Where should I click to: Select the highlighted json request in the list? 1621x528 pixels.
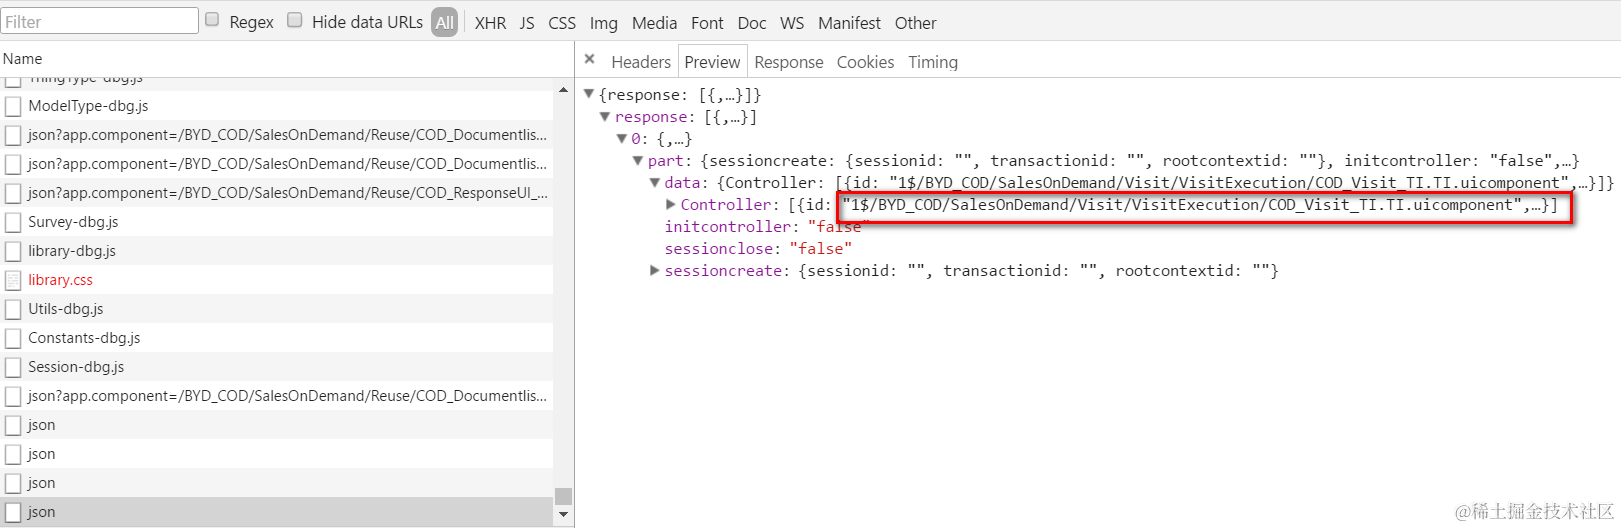click(276, 512)
